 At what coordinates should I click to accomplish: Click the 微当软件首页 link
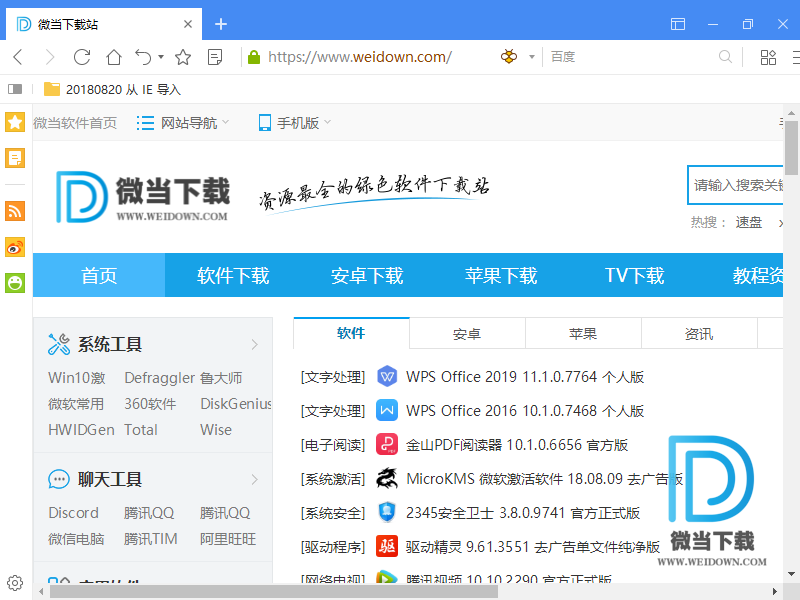(x=75, y=123)
